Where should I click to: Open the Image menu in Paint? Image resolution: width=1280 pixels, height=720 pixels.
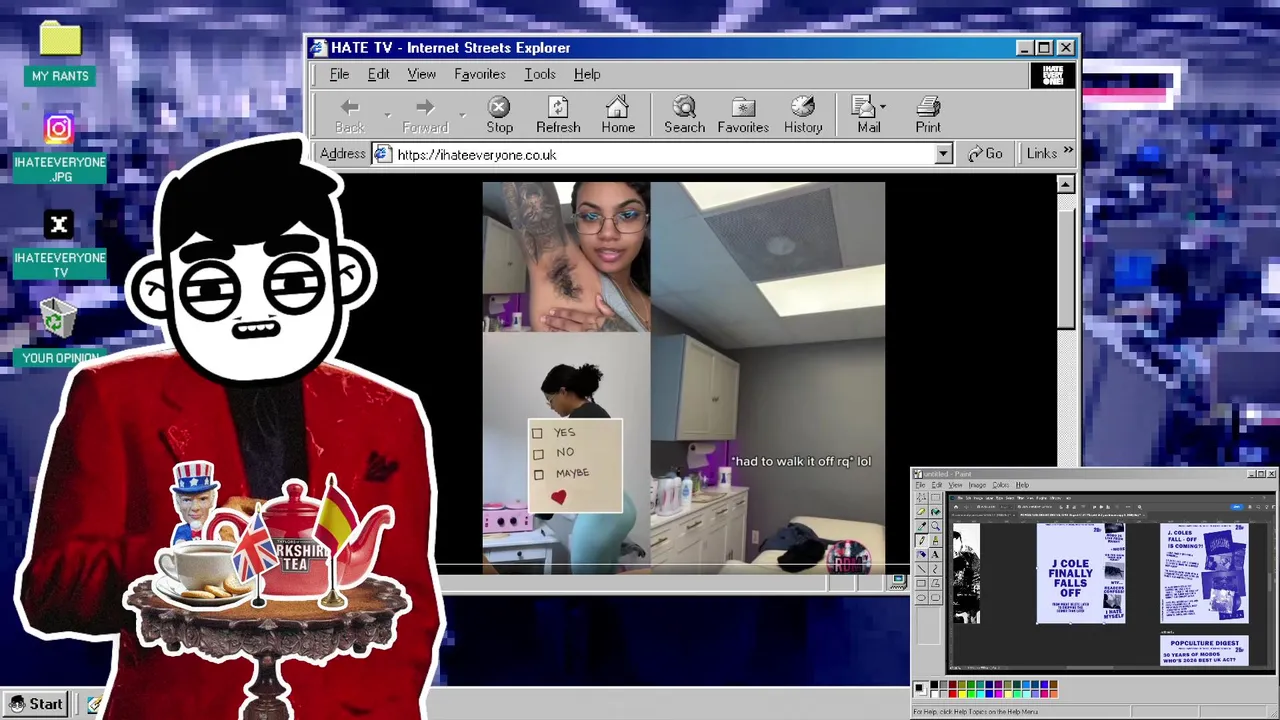(977, 485)
